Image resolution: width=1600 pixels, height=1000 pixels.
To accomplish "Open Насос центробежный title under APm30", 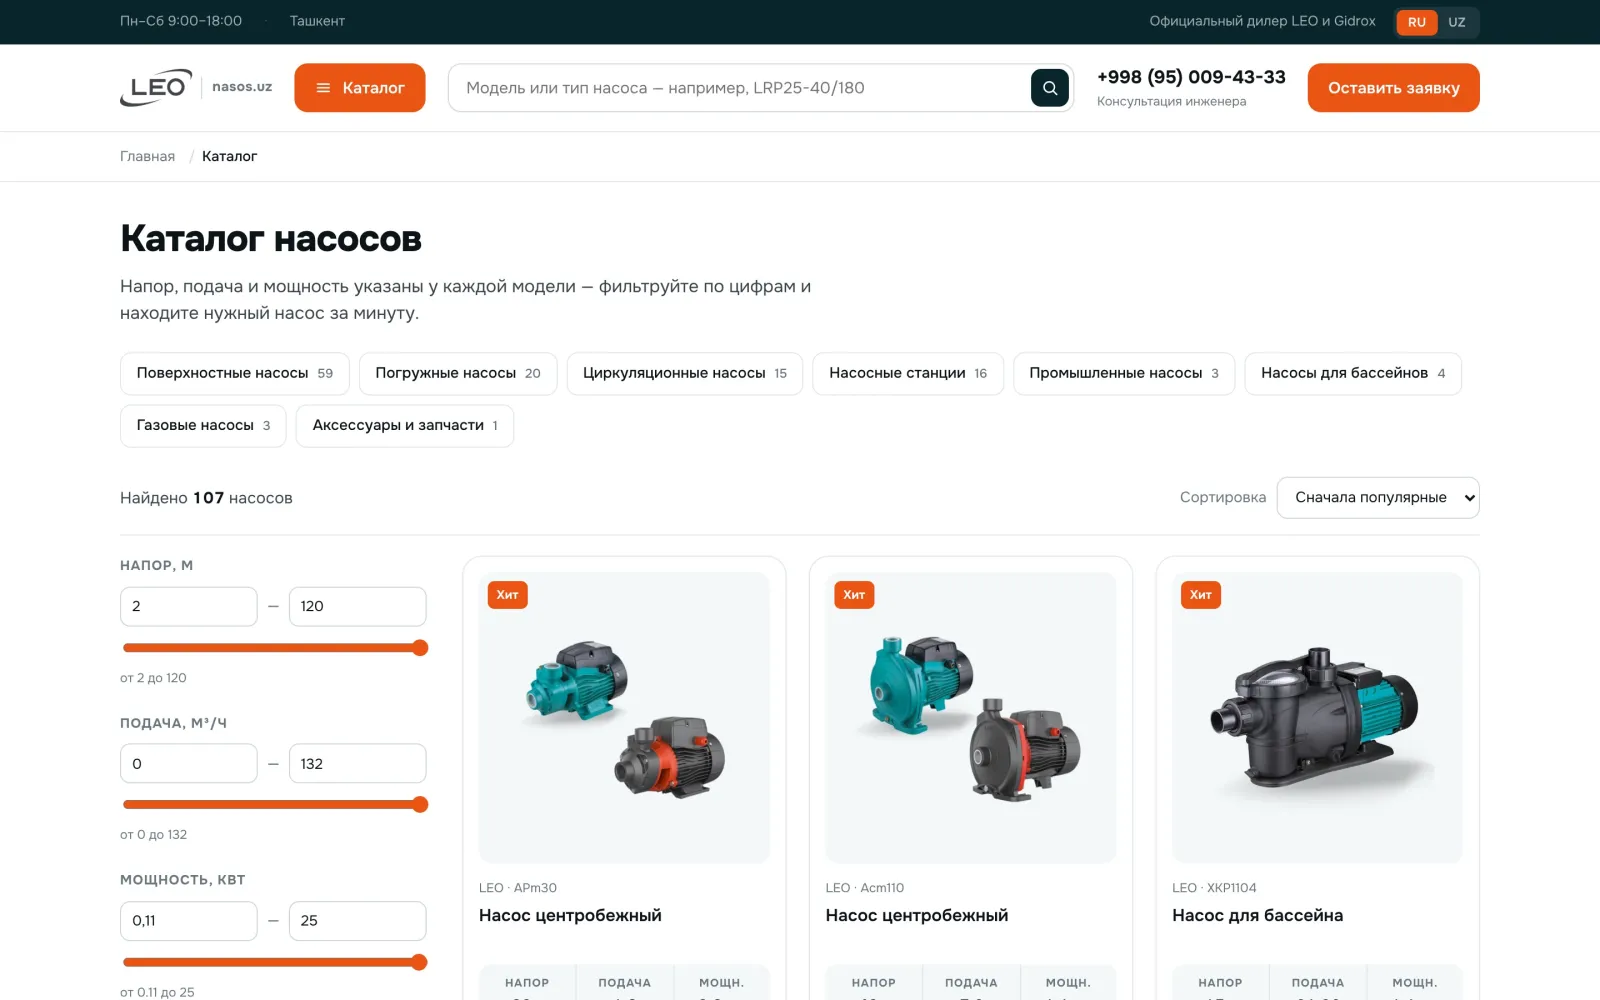I will coord(570,916).
